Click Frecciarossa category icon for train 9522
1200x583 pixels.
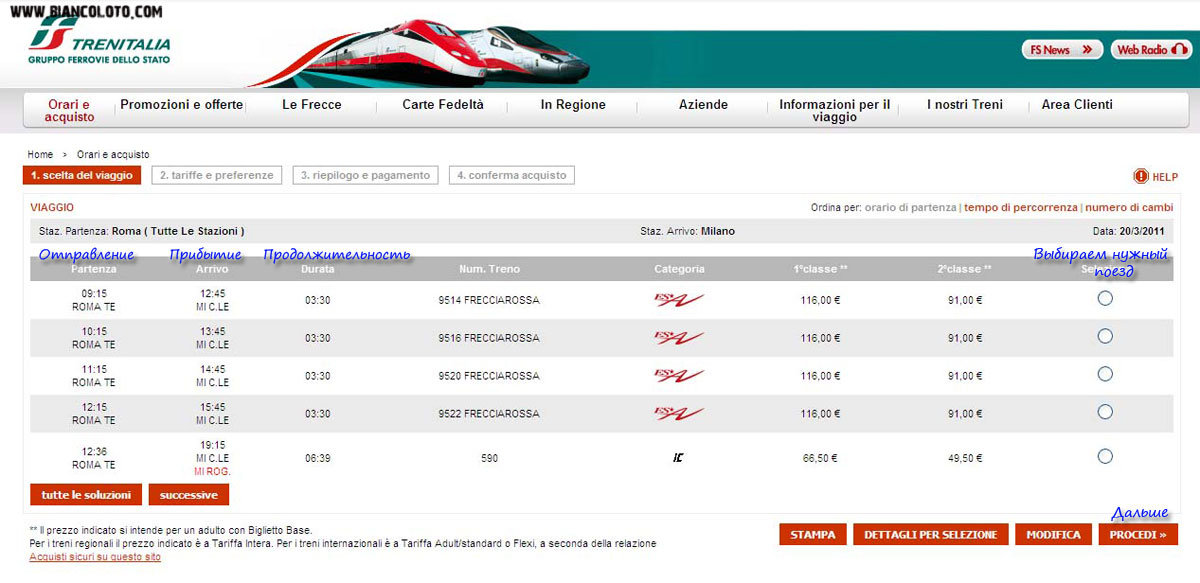[679, 413]
